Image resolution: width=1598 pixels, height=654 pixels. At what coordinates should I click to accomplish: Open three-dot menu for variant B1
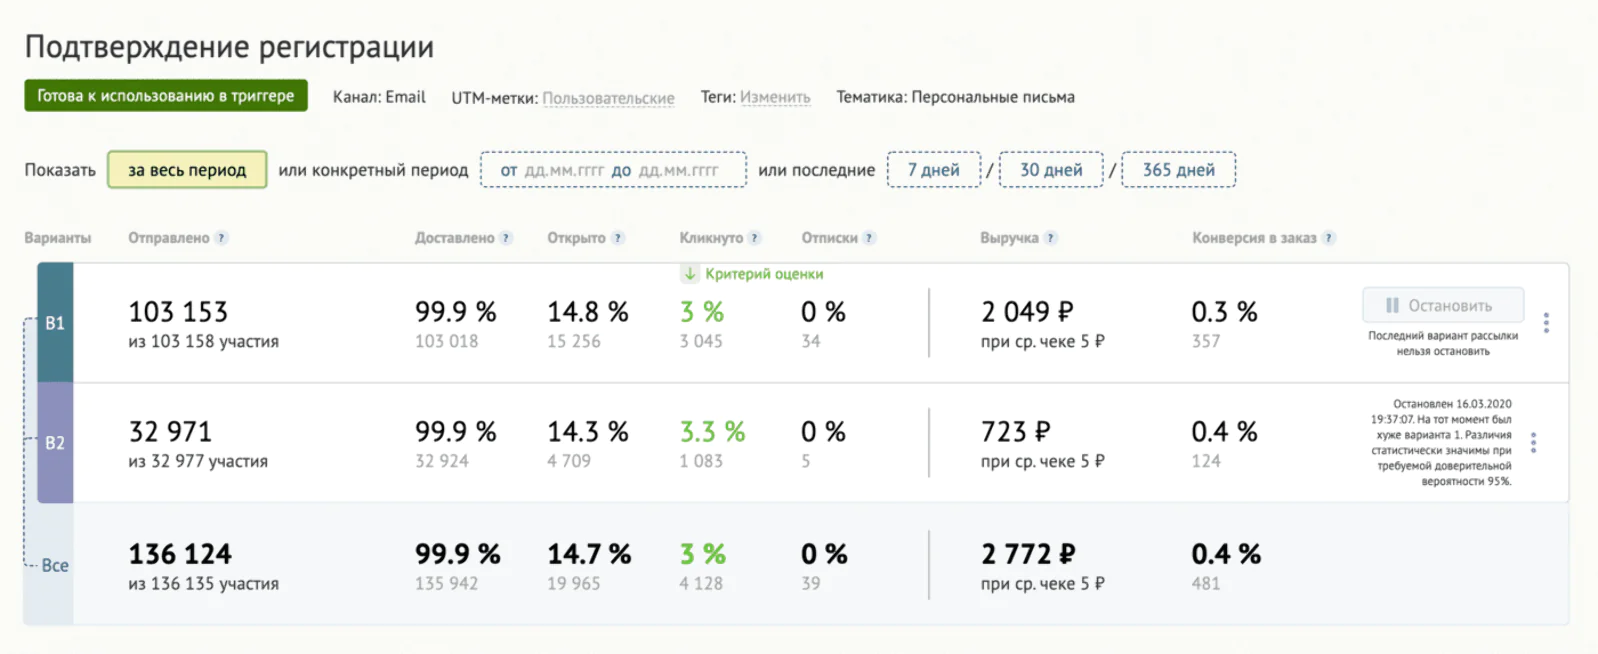click(1546, 323)
